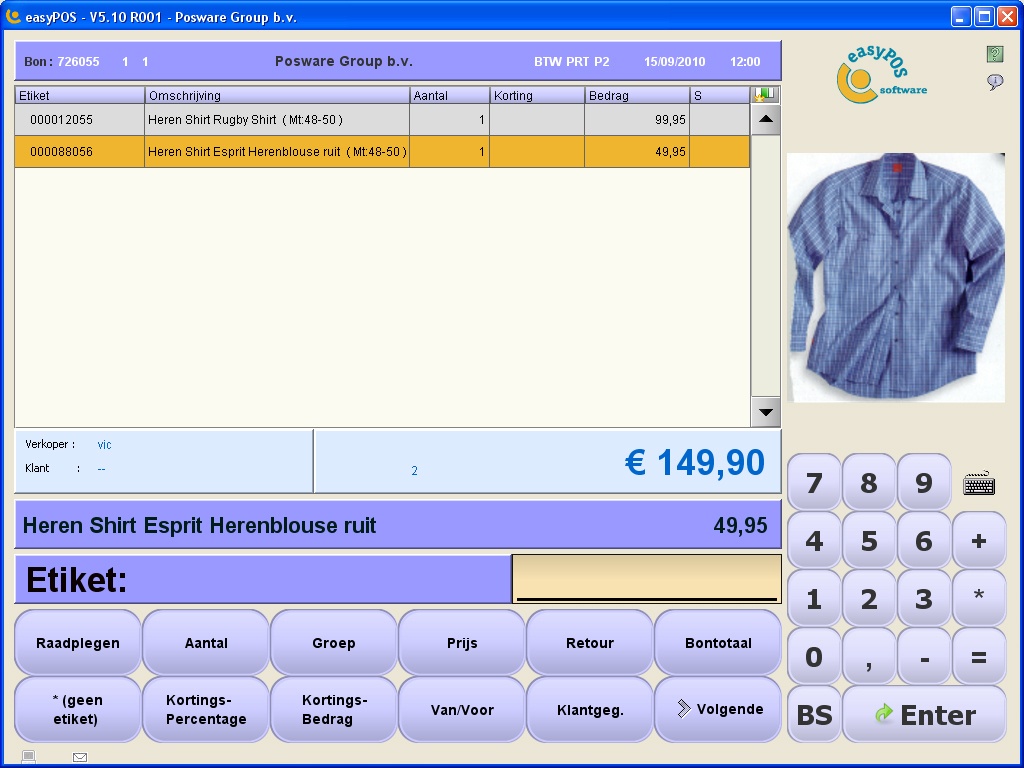Tap numpad key 5
The width and height of the screenshot is (1024, 768).
pos(869,541)
